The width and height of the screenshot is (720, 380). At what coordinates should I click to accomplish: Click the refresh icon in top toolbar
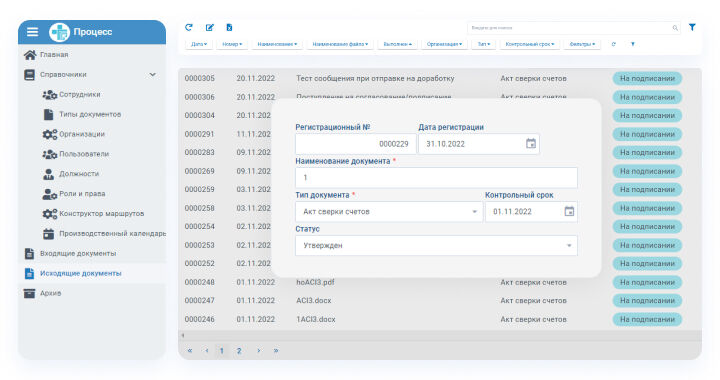[x=189, y=28]
